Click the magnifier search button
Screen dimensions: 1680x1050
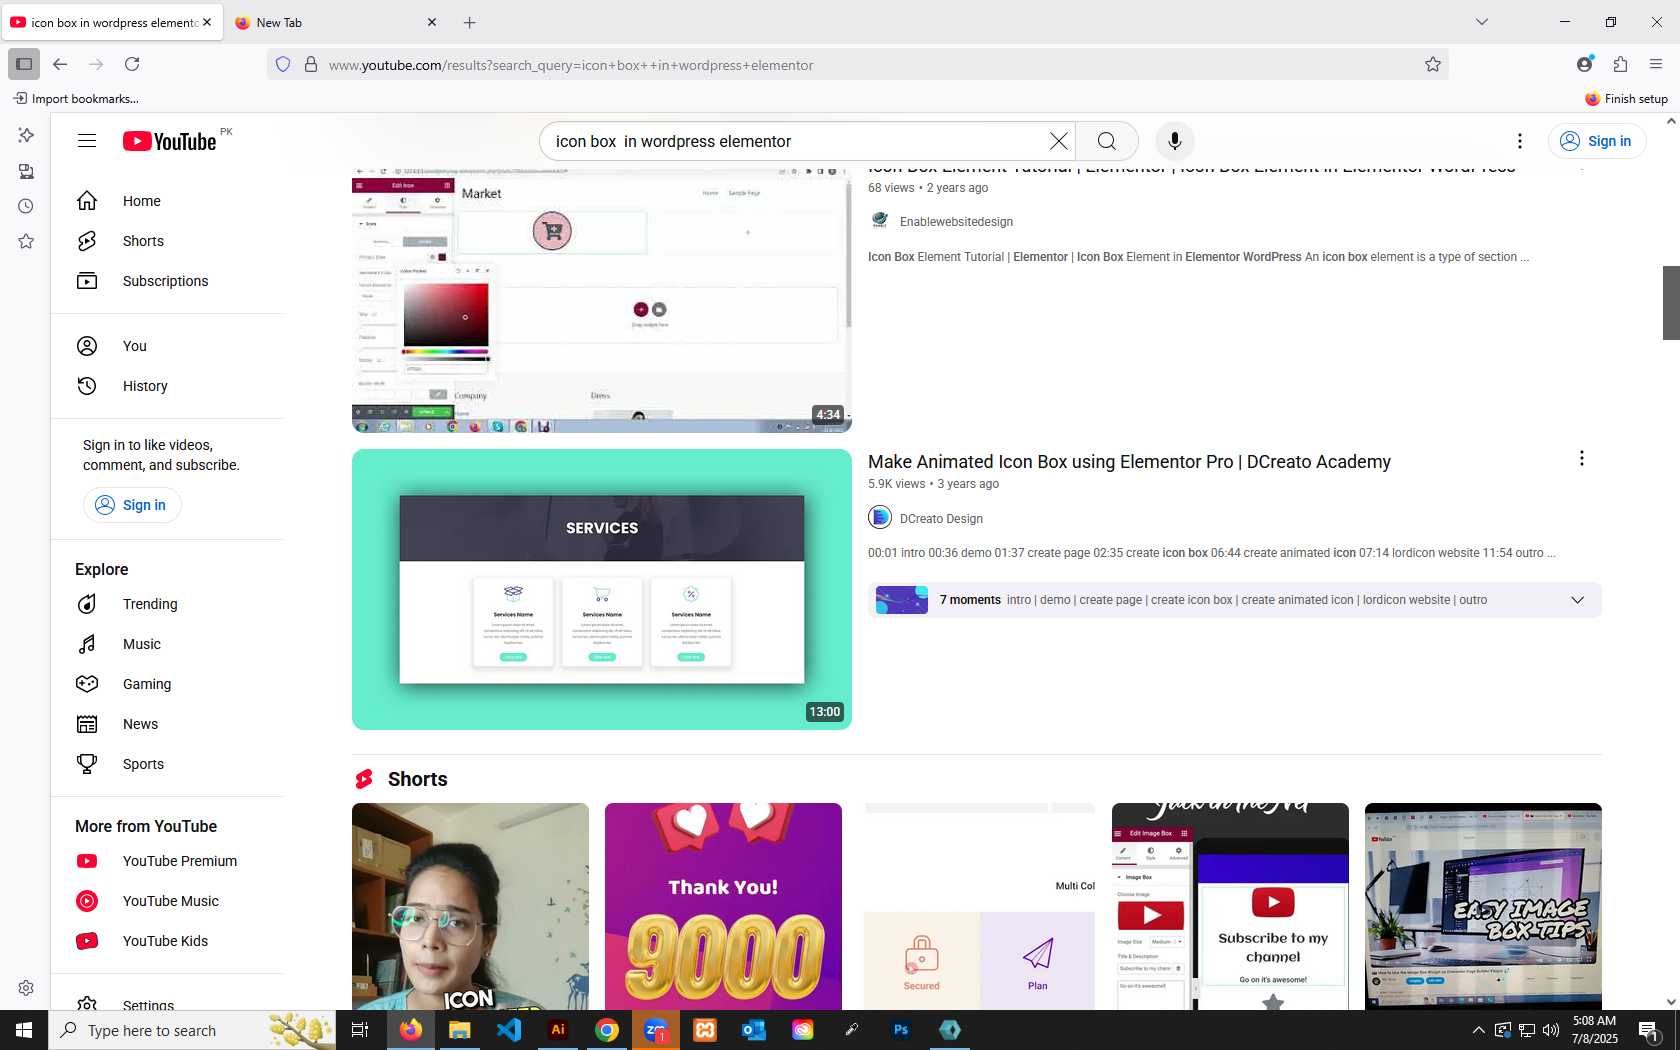pyautogui.click(x=1106, y=141)
